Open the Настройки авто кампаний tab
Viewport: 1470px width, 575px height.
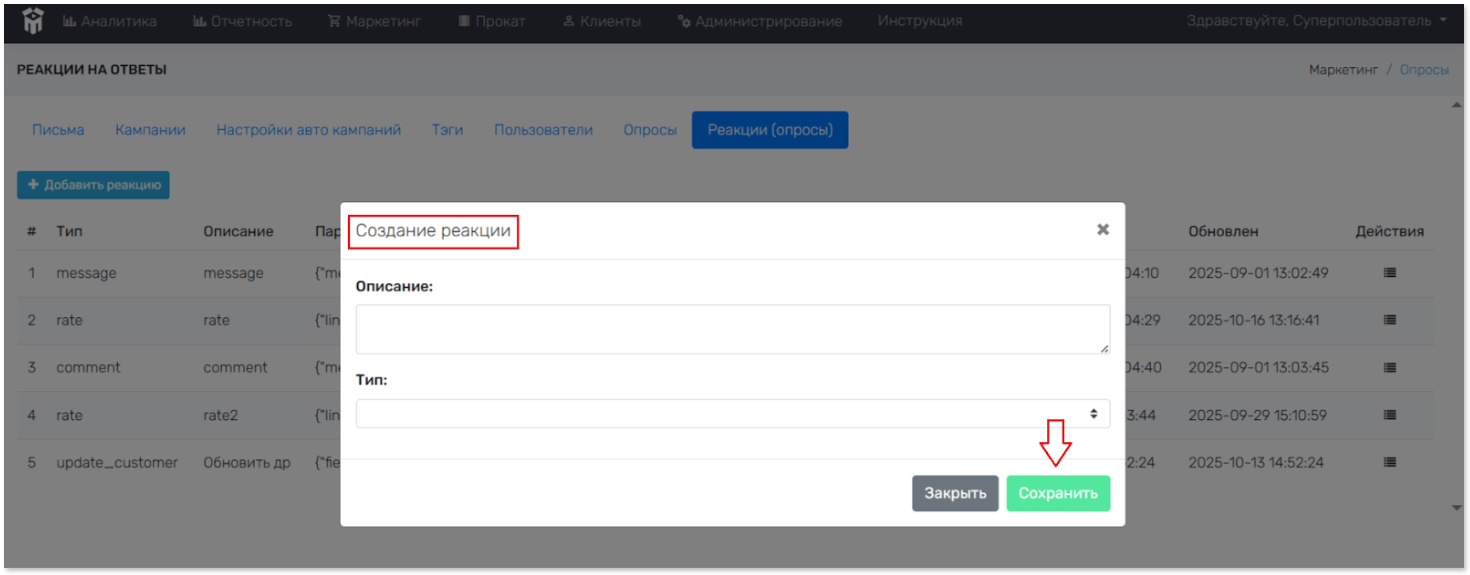pos(308,130)
